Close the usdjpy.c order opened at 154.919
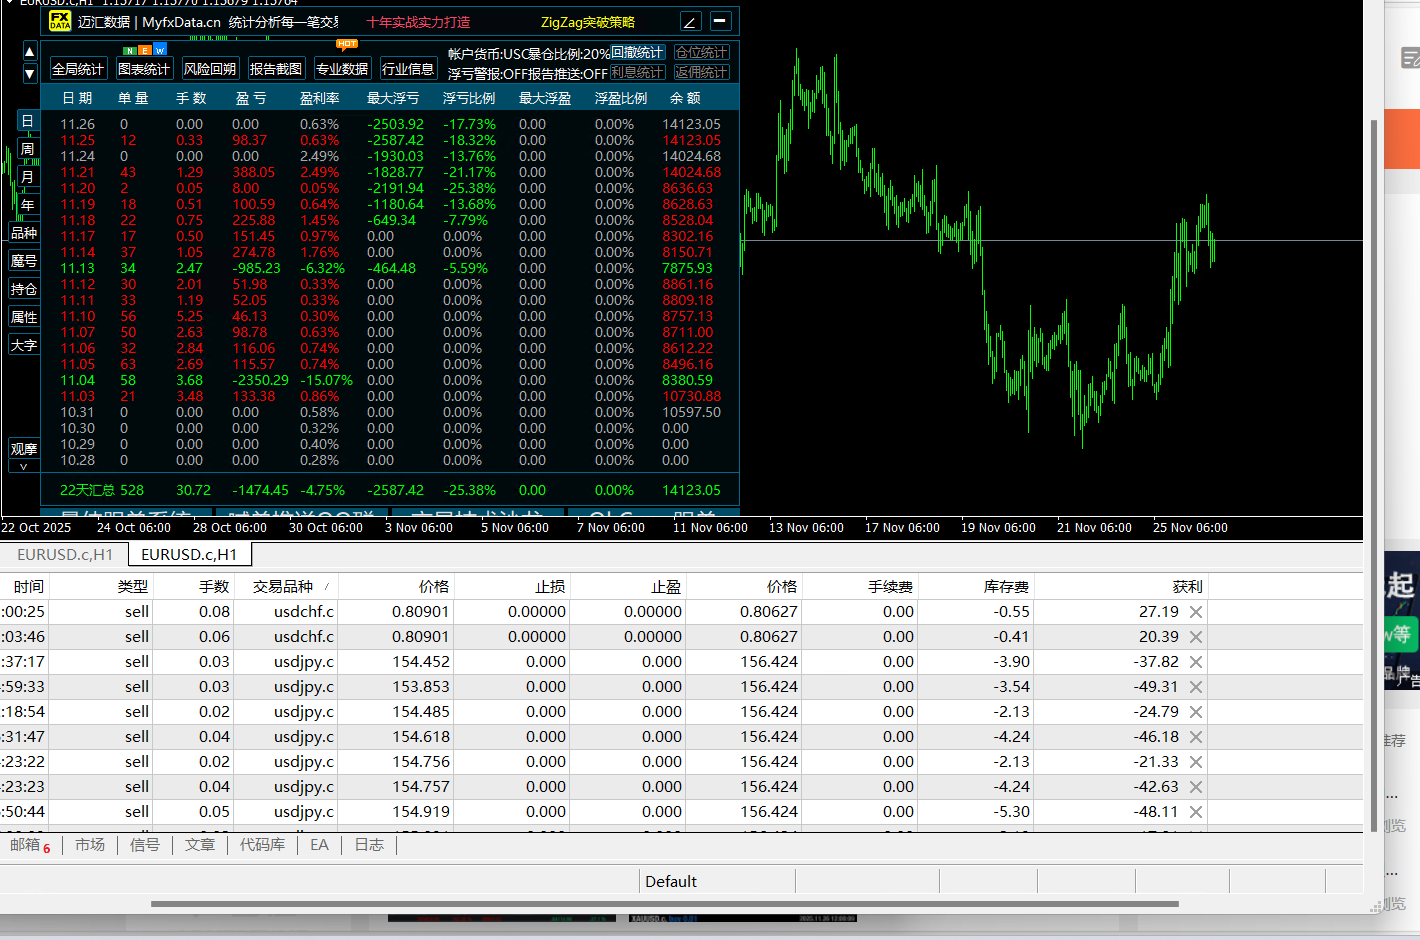1420x940 pixels. [x=1196, y=812]
